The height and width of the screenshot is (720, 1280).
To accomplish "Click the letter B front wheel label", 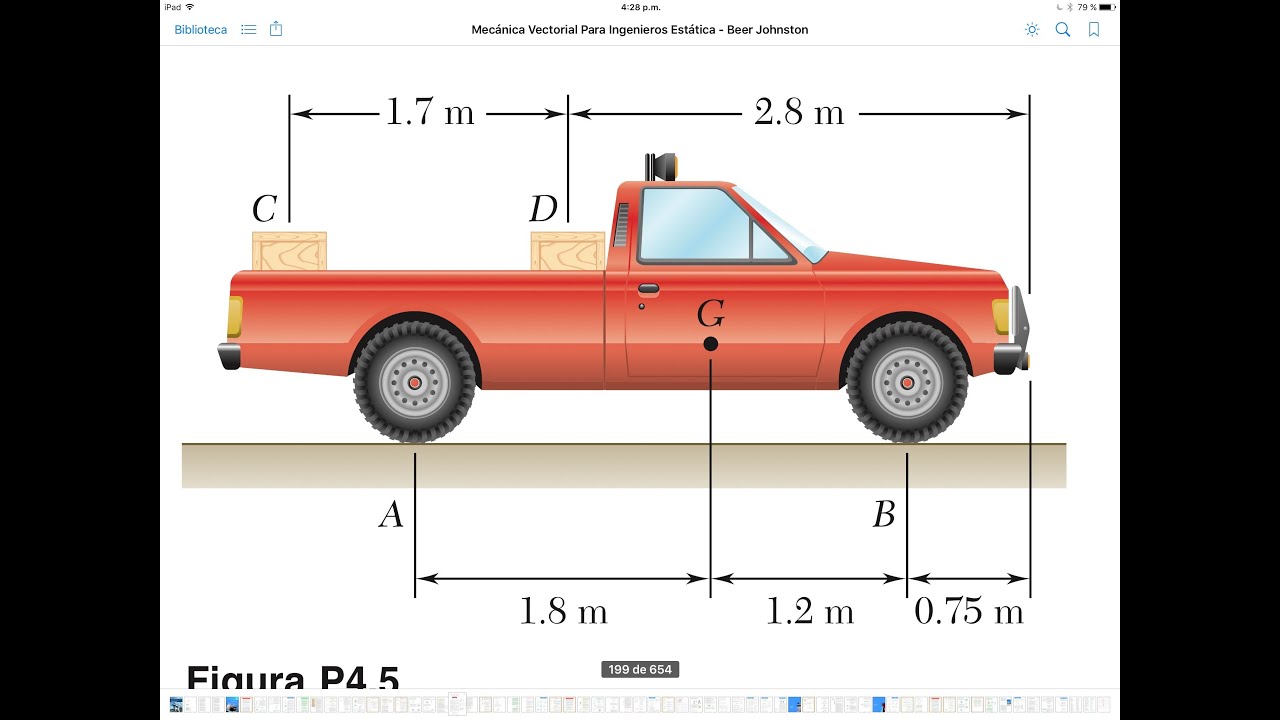I will click(x=883, y=514).
